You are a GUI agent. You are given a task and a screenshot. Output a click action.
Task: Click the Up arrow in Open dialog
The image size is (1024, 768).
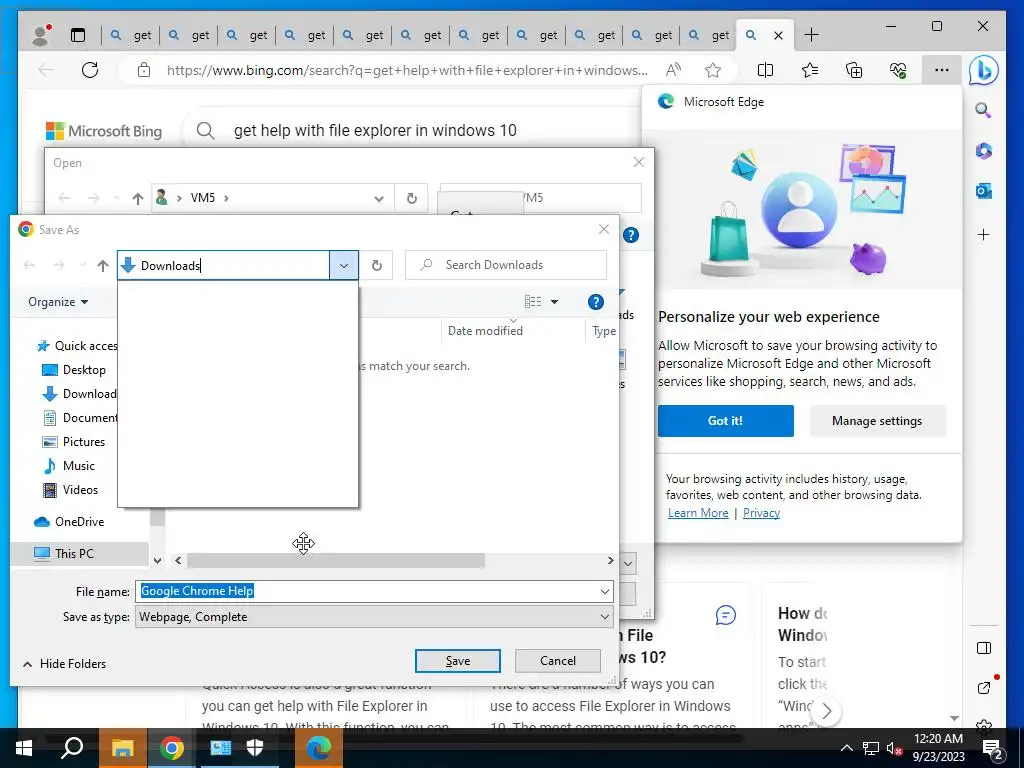[137, 199]
